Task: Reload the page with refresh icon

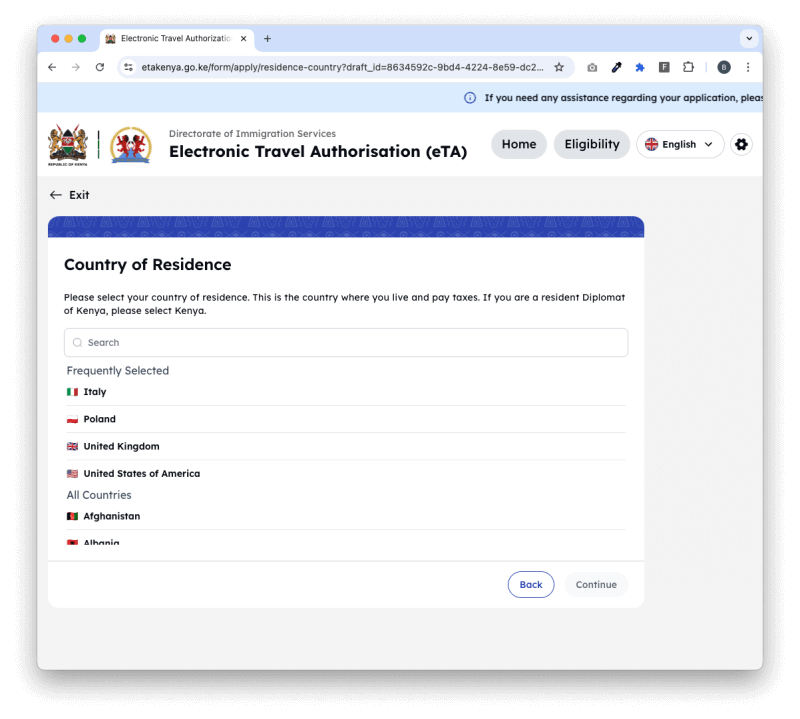Action: pos(99,67)
